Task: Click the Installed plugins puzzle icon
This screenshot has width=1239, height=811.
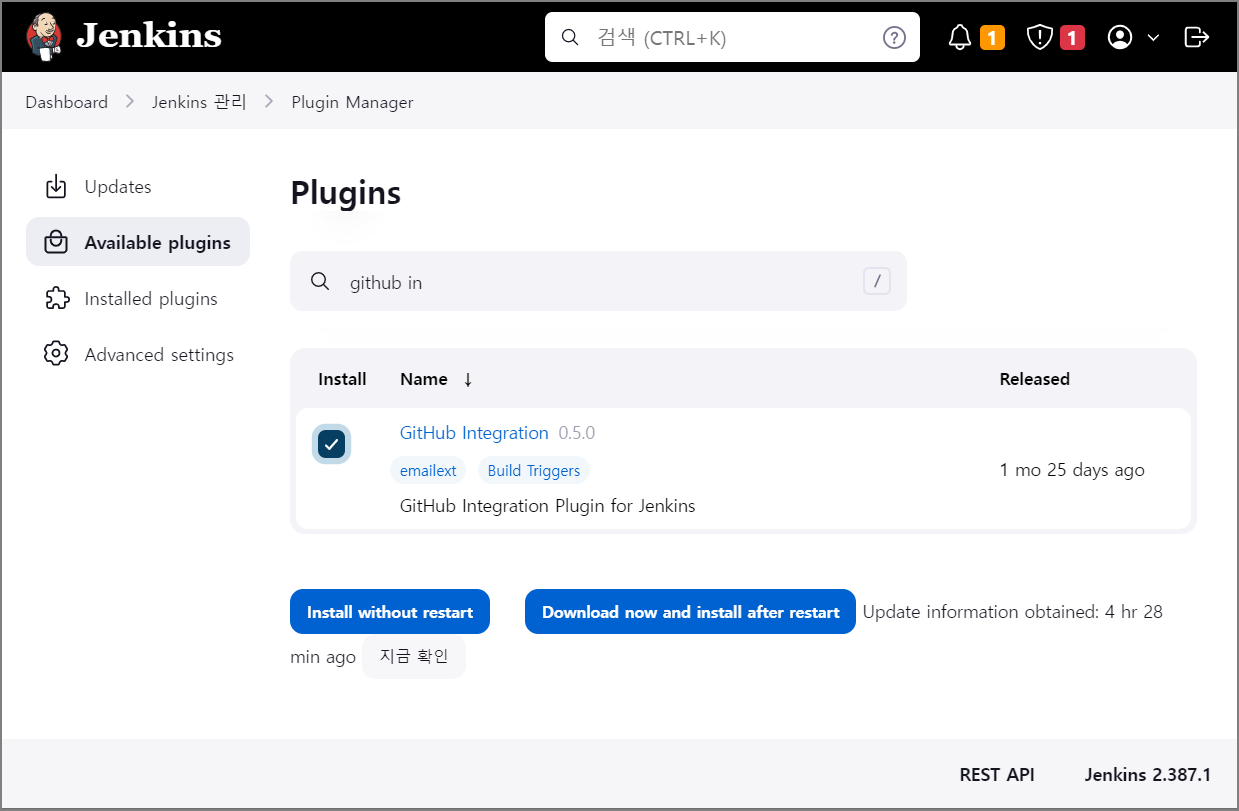Action: pos(56,299)
